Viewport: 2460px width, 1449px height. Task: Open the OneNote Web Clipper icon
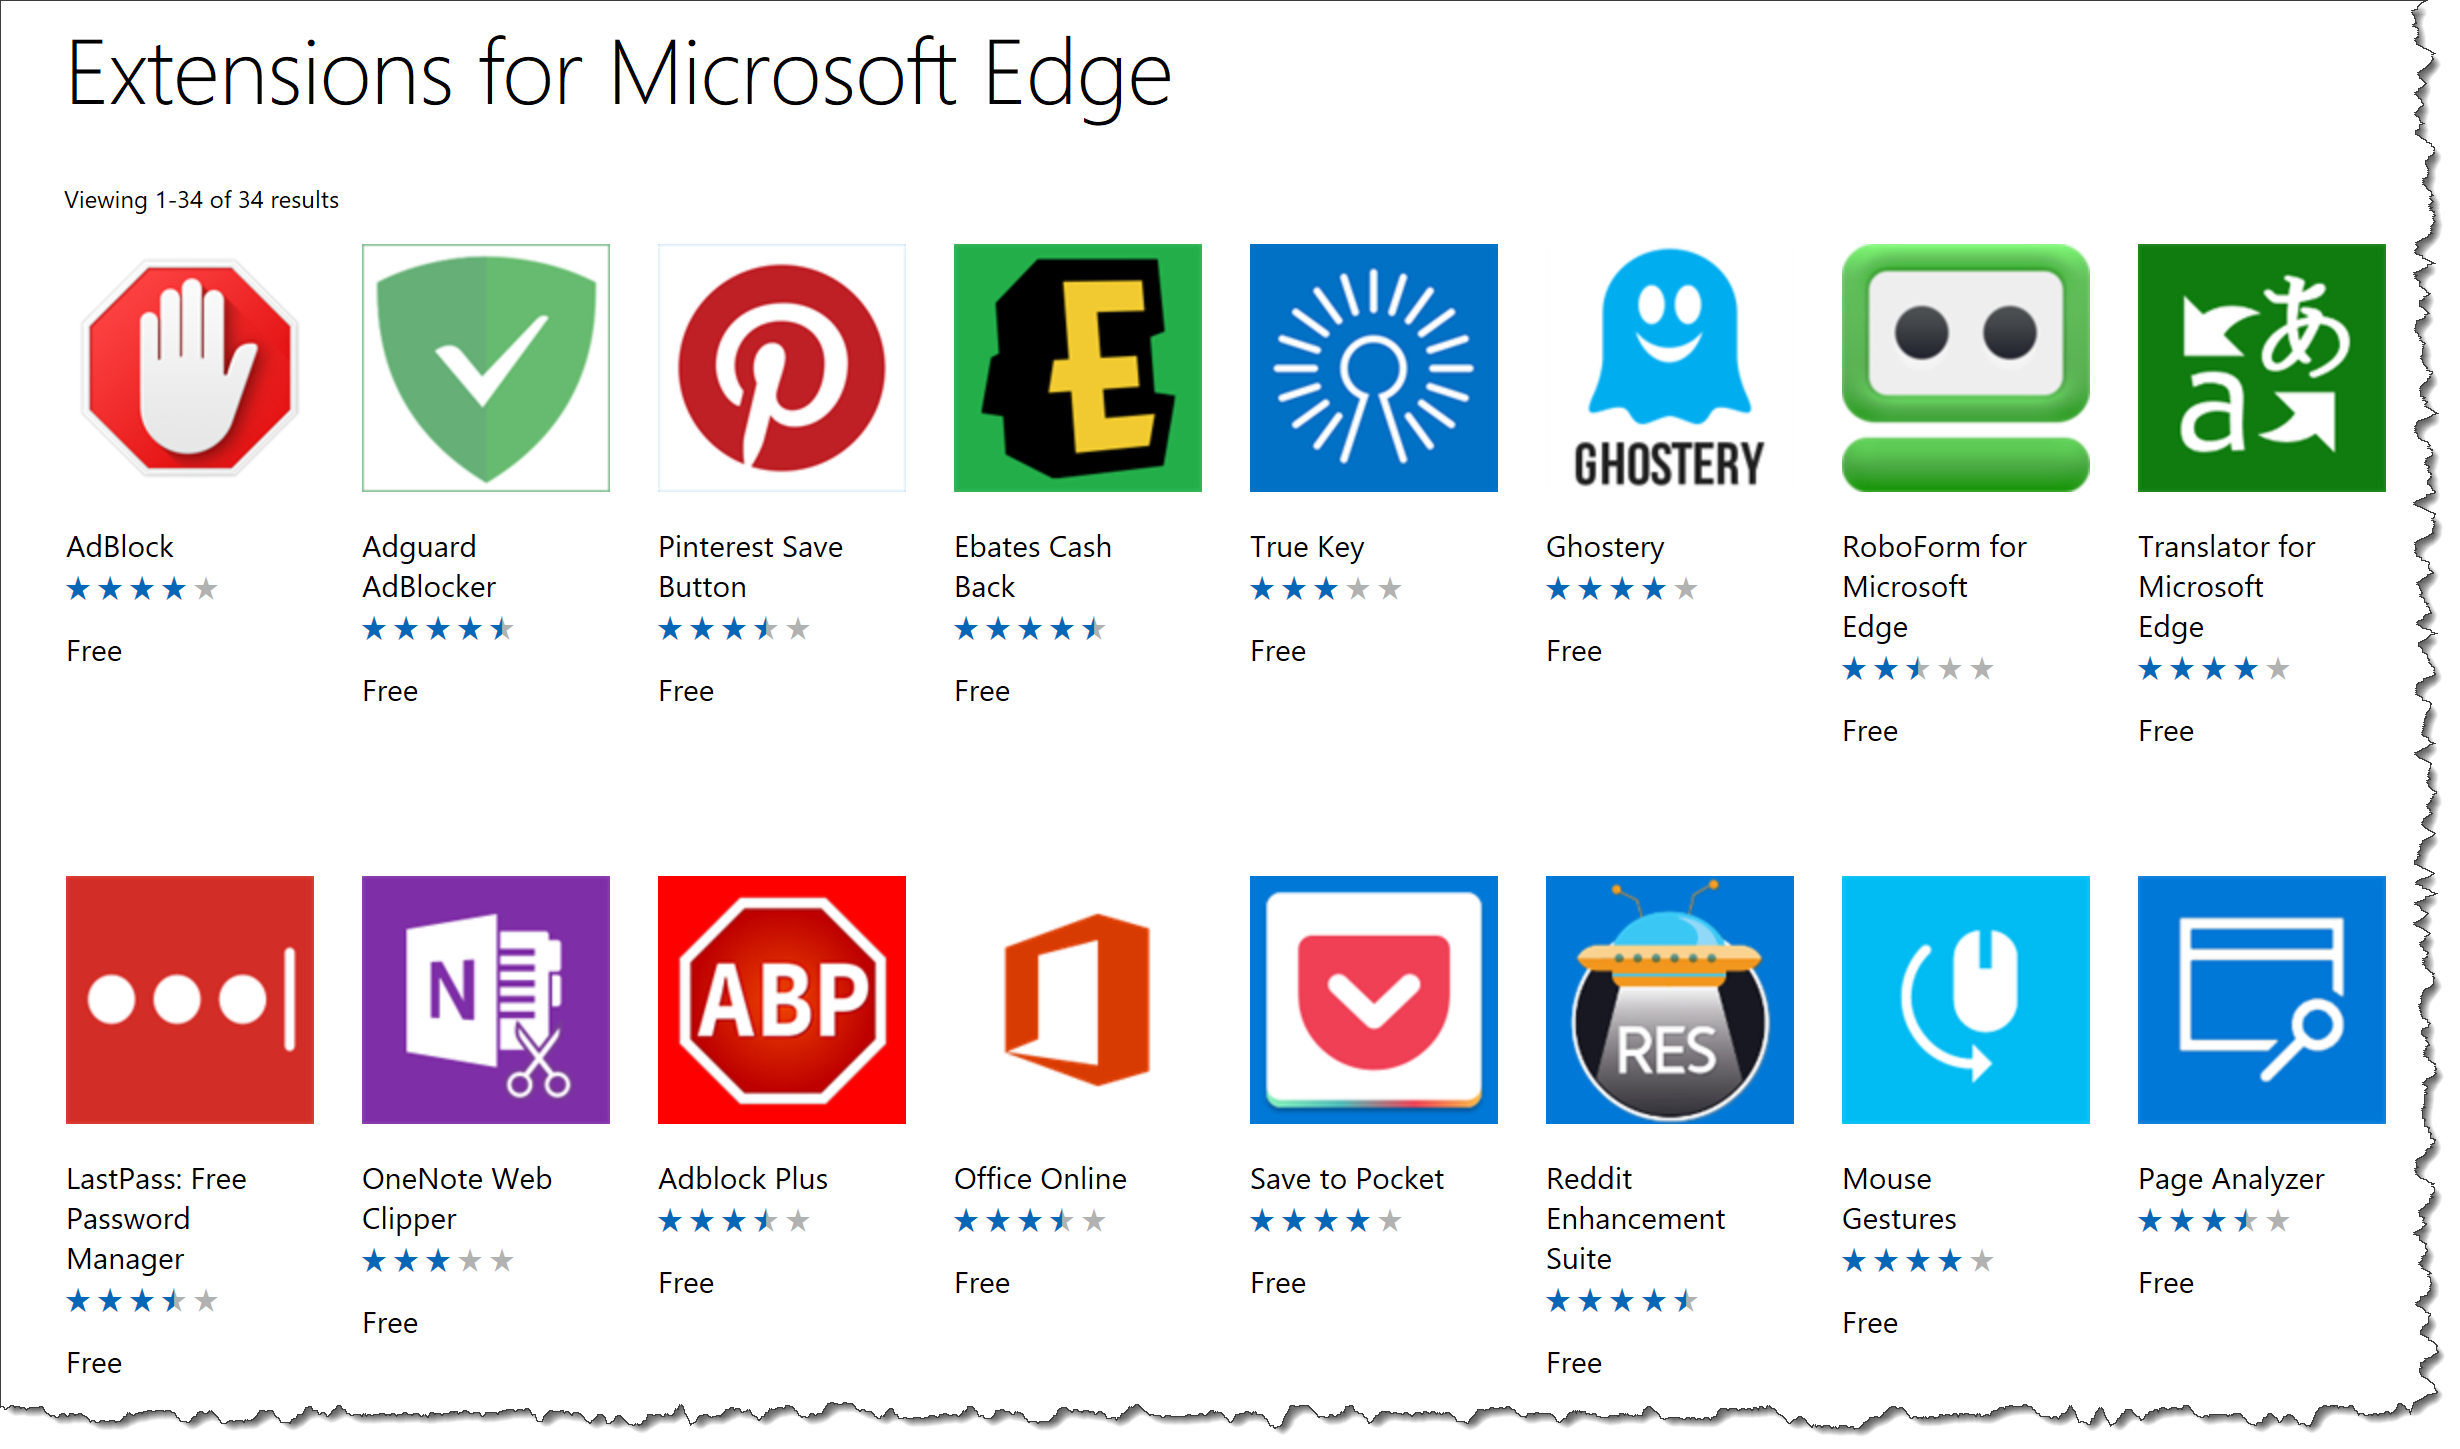(x=484, y=999)
